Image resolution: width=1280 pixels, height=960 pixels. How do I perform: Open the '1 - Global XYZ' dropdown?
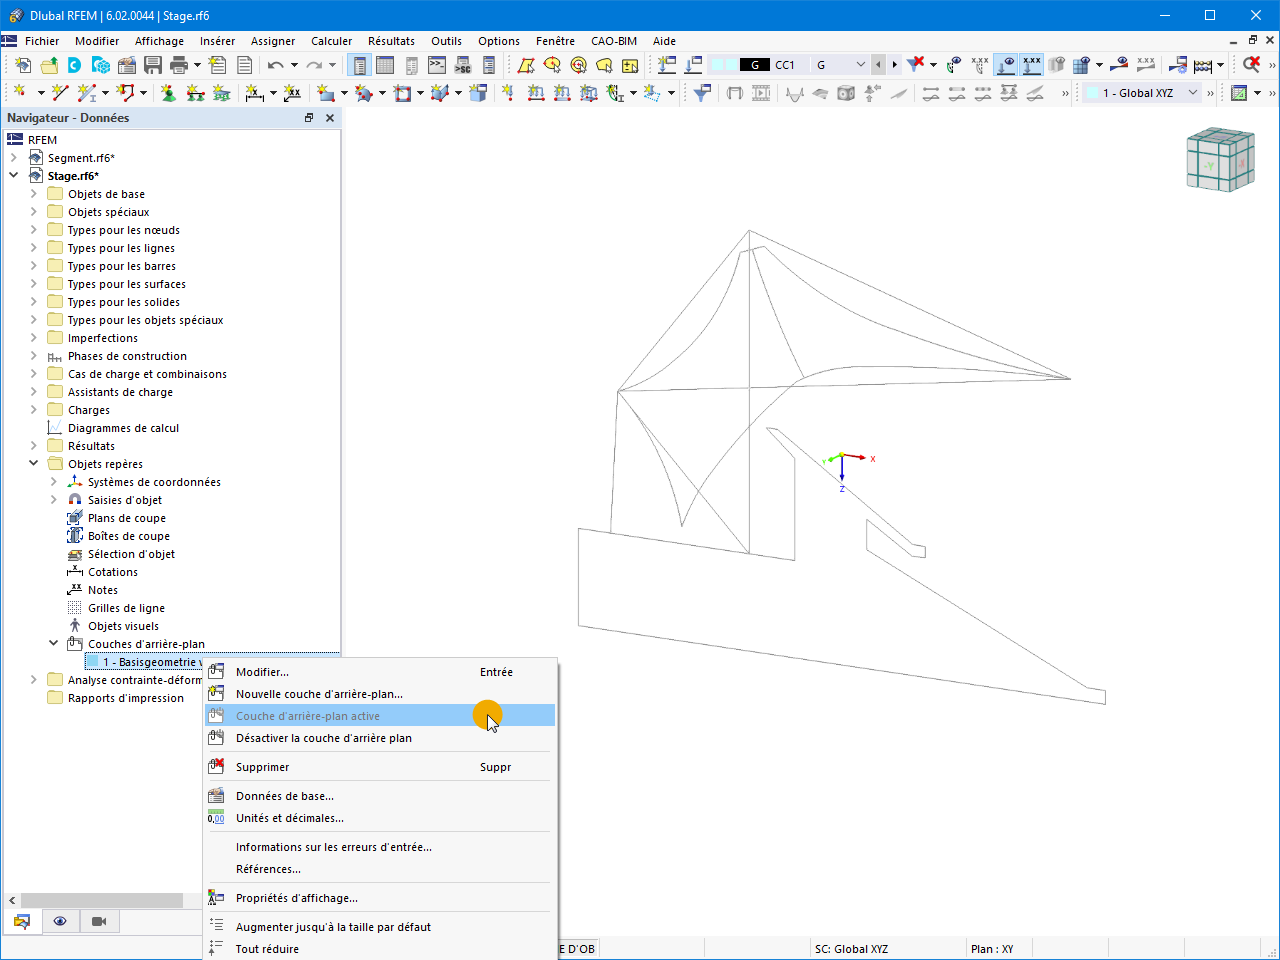[1140, 92]
